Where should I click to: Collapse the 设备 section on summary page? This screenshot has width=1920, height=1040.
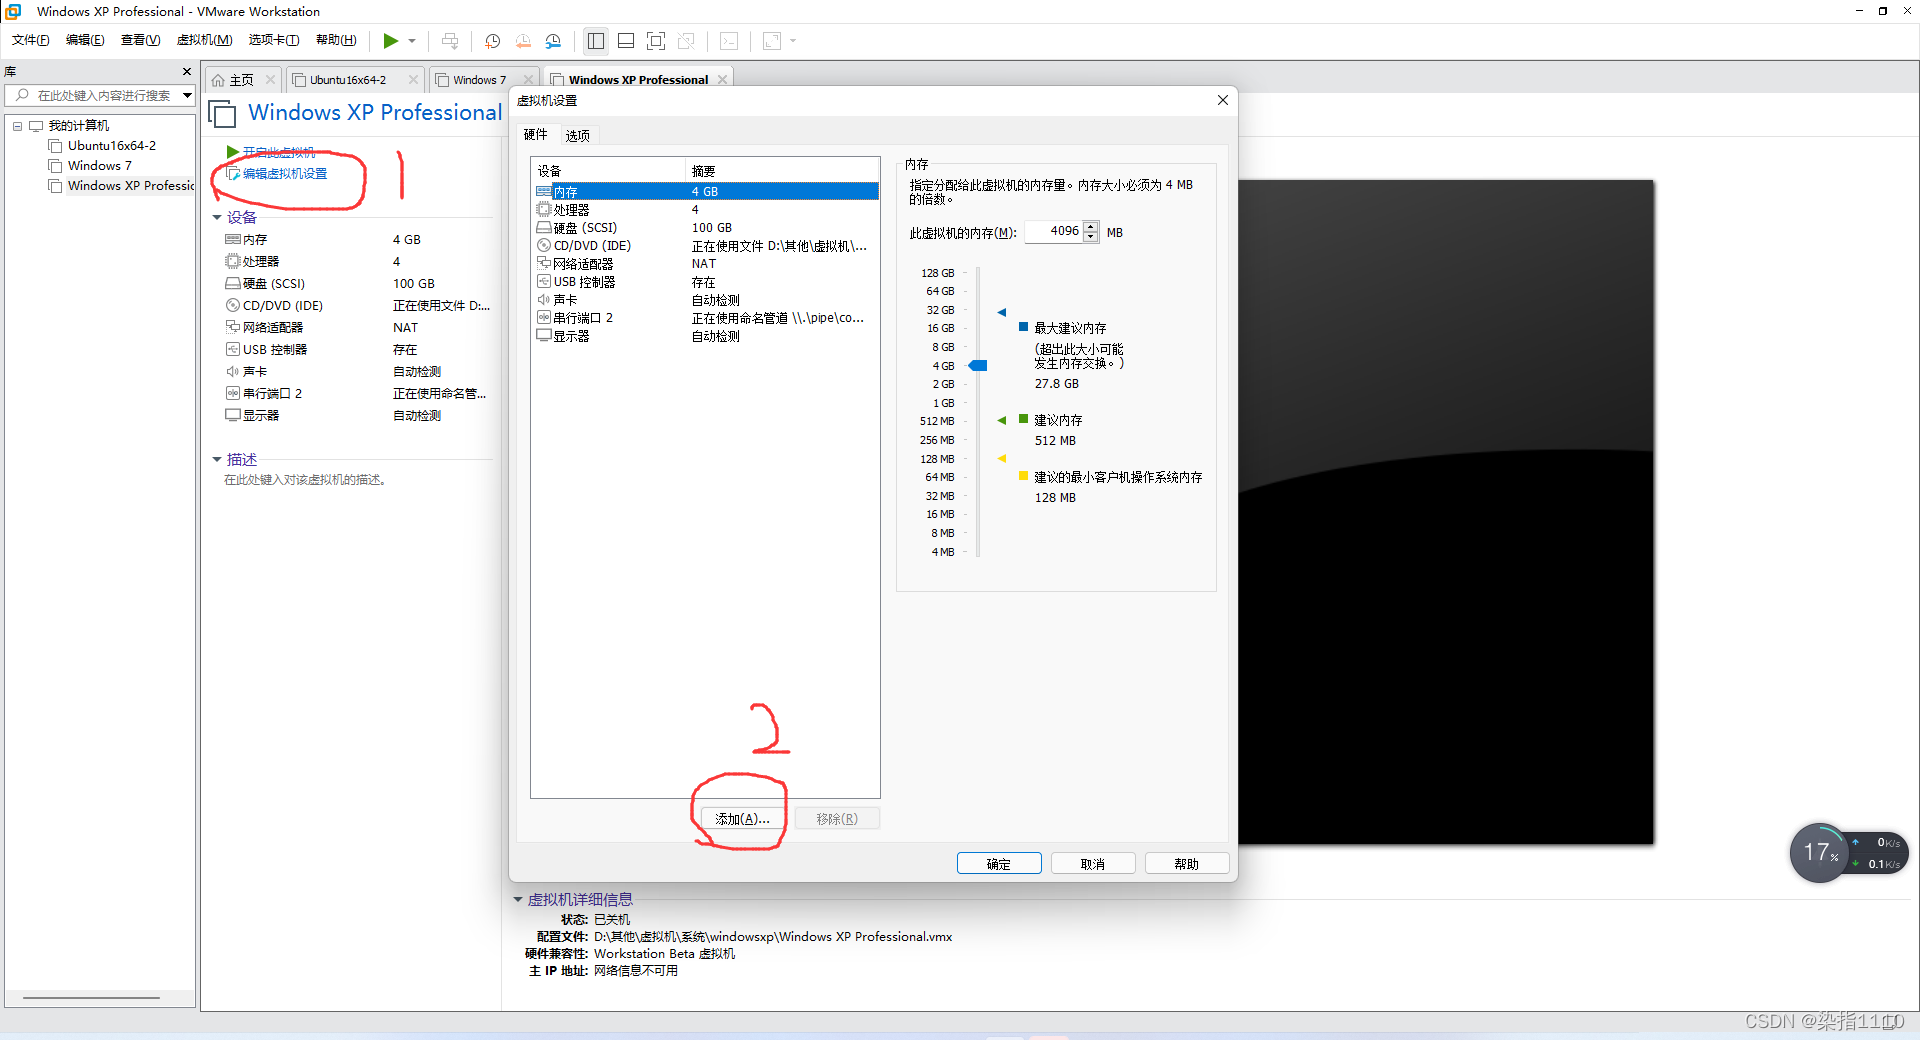216,217
